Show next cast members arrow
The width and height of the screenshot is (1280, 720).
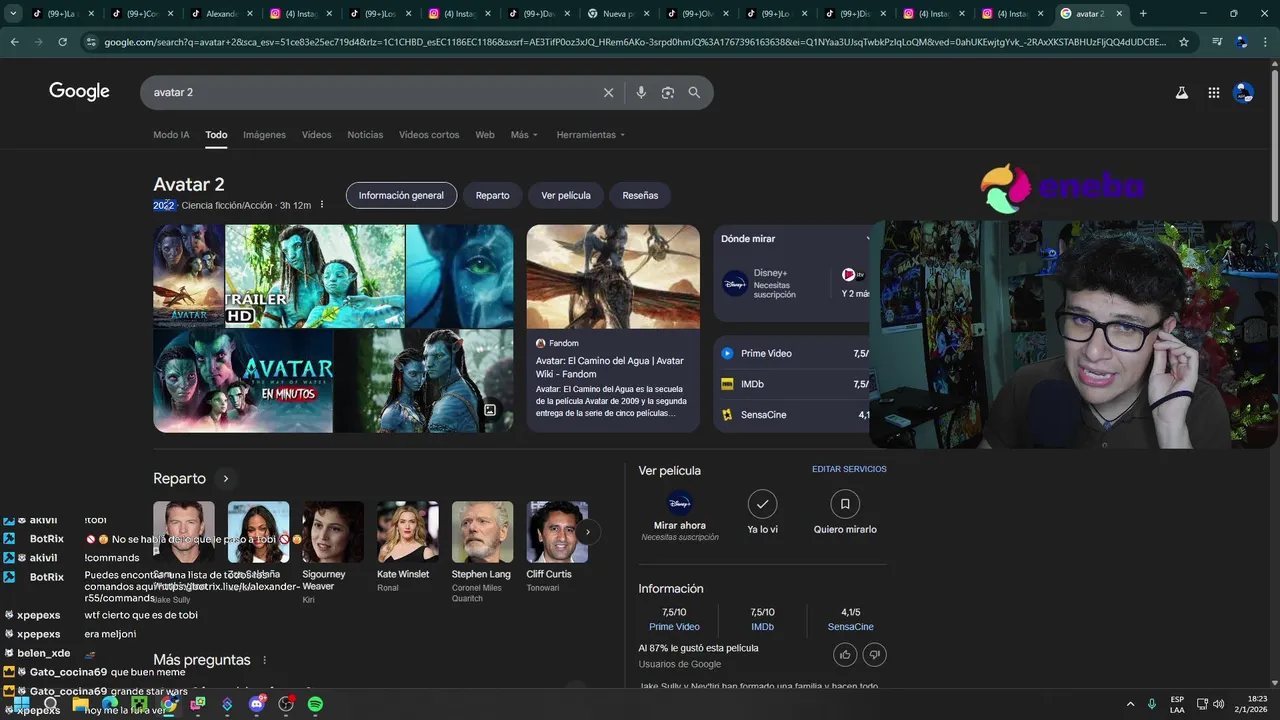[588, 532]
